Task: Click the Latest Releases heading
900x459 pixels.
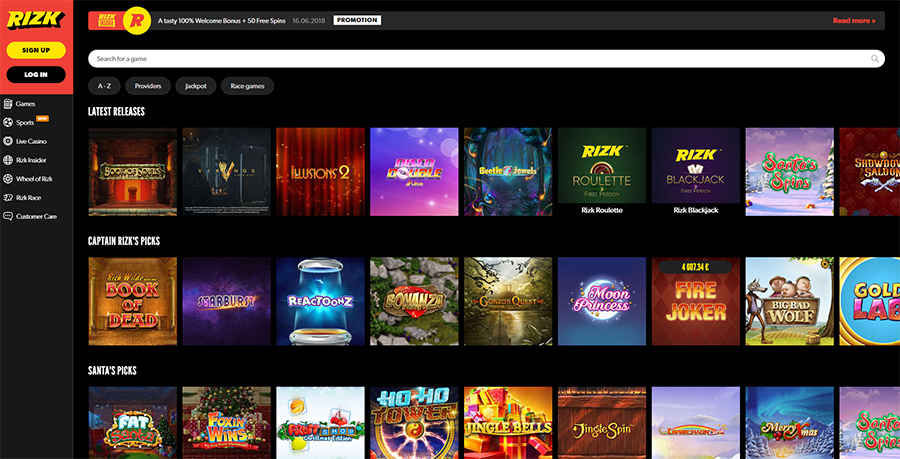Action: 117,111
